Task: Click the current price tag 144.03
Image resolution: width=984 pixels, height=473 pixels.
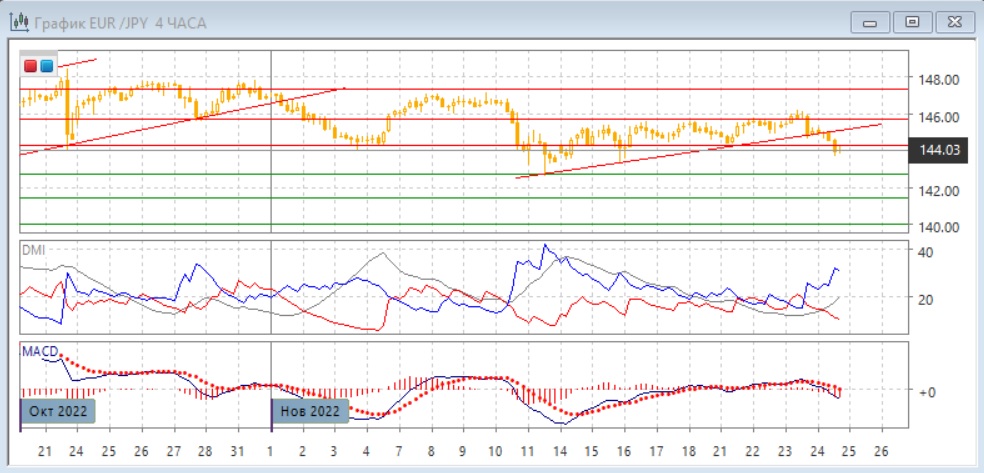Action: pos(939,151)
